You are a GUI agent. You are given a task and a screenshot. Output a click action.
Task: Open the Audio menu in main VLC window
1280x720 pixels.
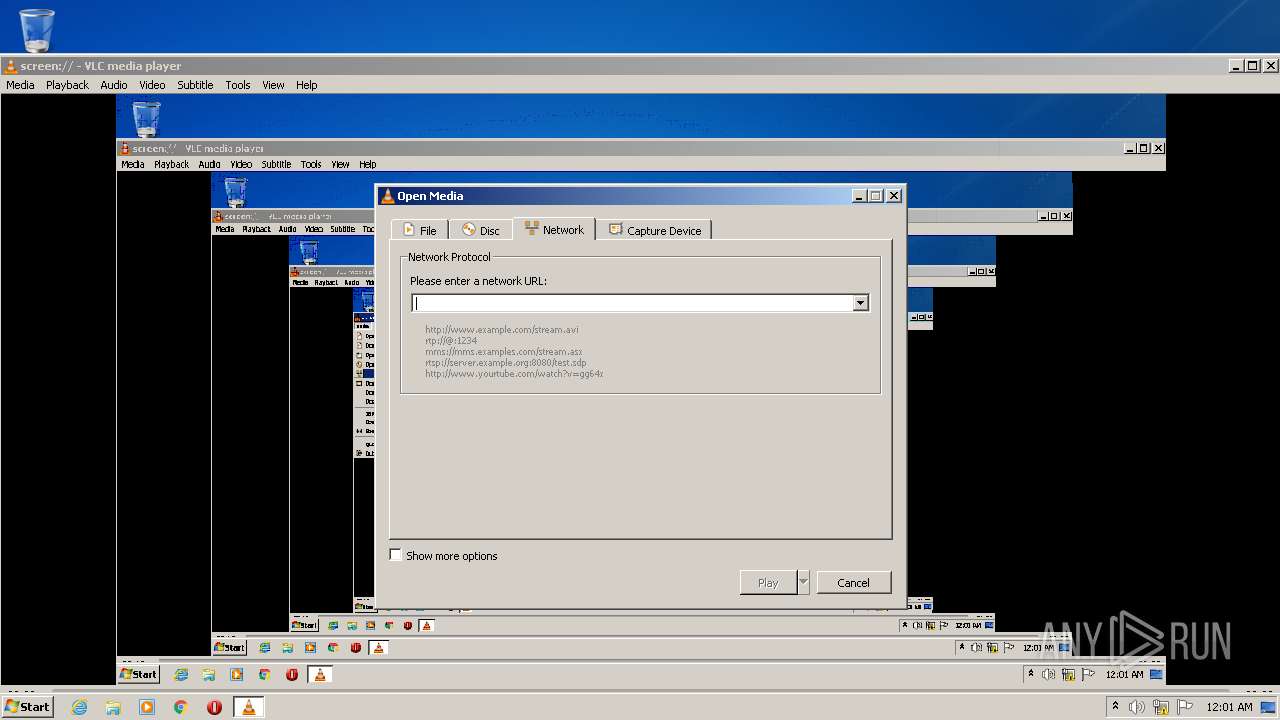114,85
